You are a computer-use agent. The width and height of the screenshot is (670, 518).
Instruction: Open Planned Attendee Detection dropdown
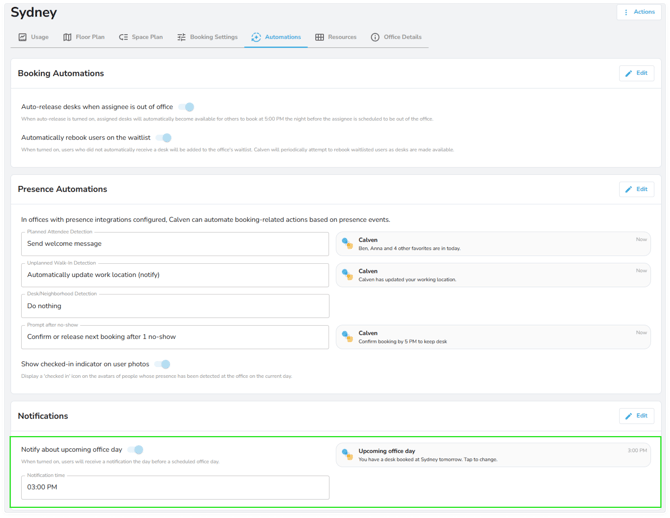tap(175, 244)
